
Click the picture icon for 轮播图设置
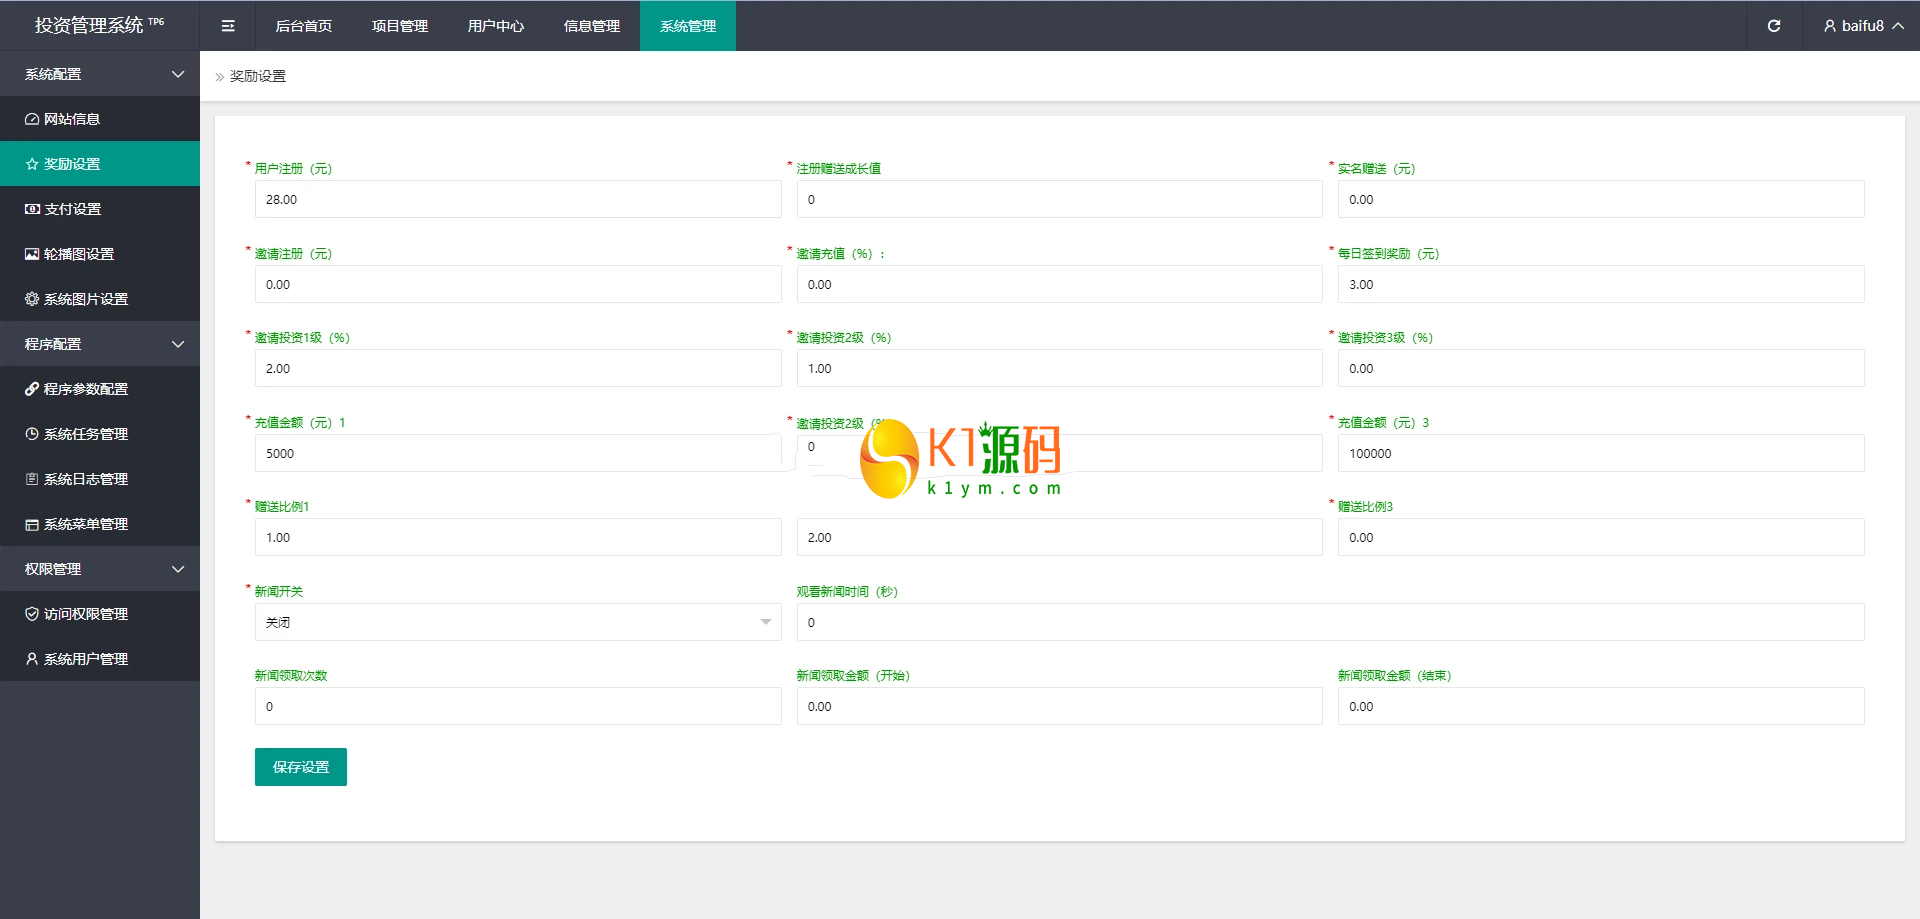click(x=32, y=254)
